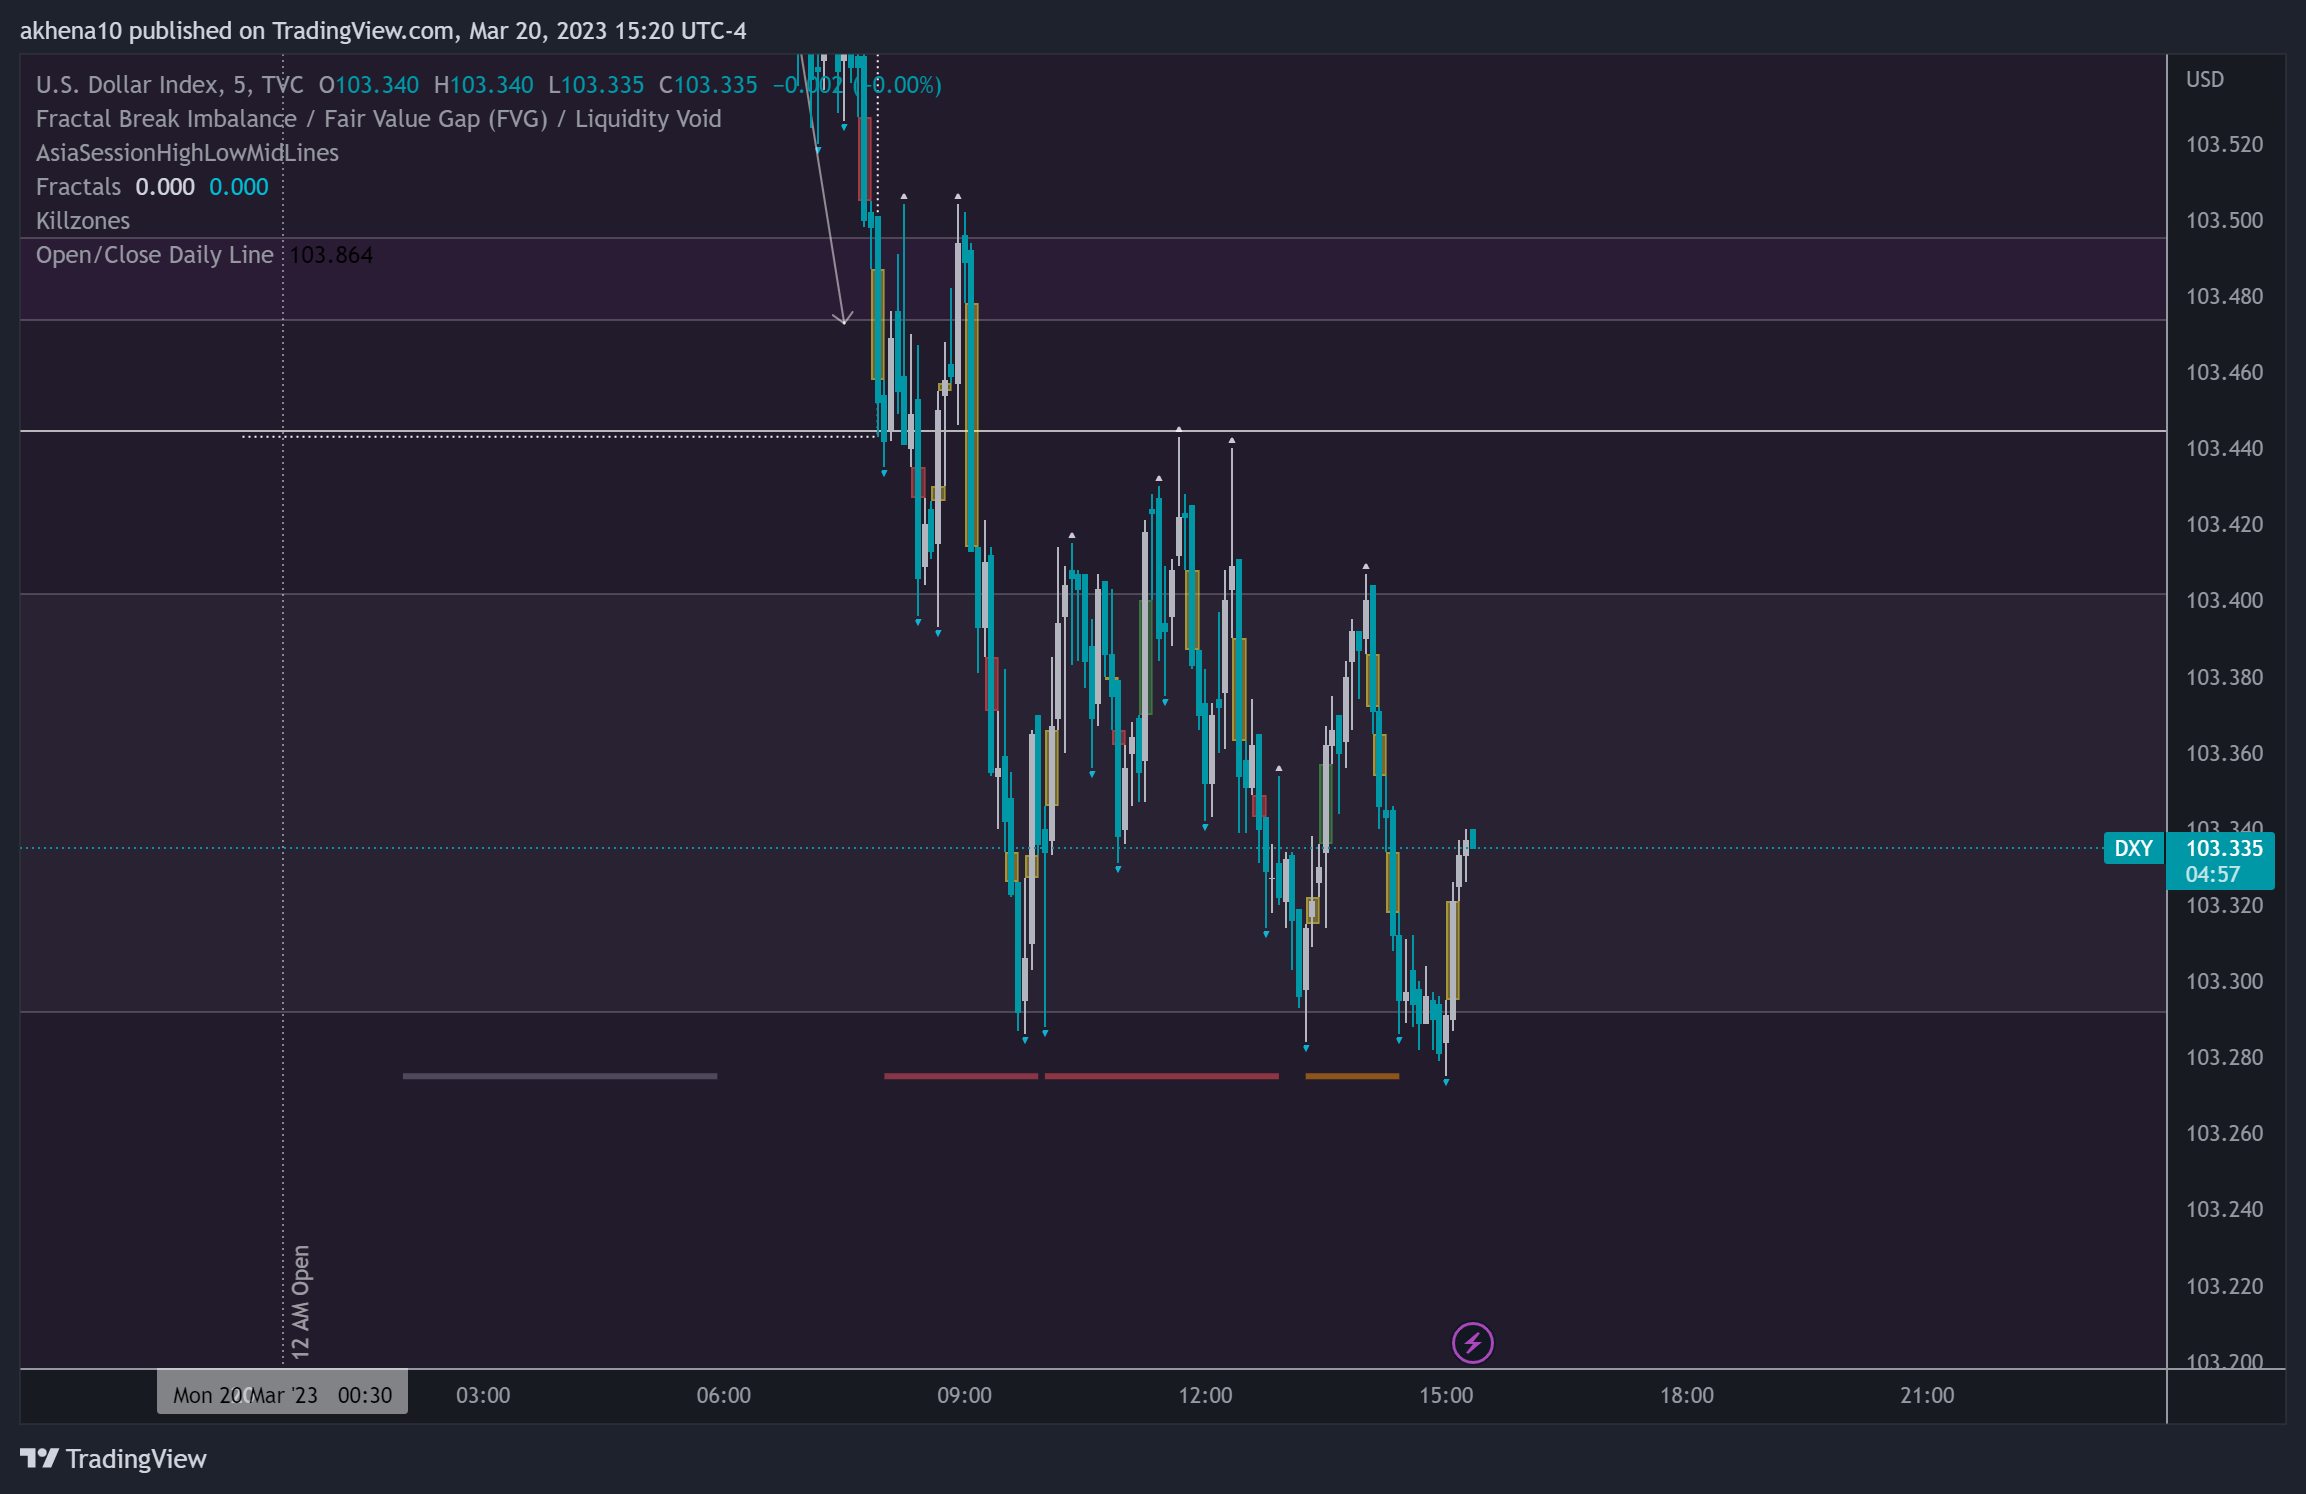
Task: Click the 103.360 price axis label
Action: click(x=2224, y=753)
